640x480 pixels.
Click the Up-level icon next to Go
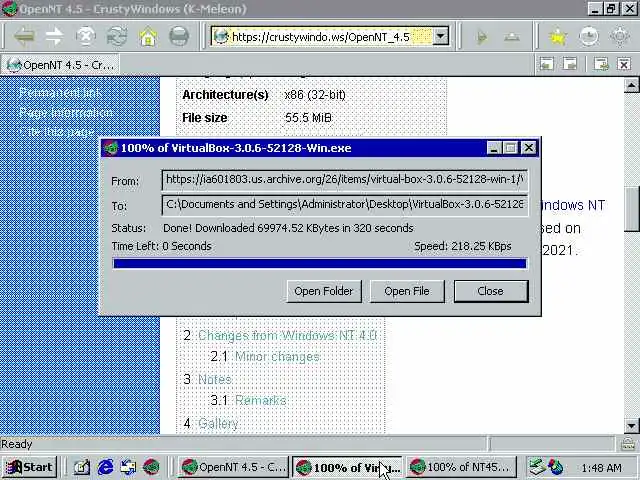(x=511, y=37)
